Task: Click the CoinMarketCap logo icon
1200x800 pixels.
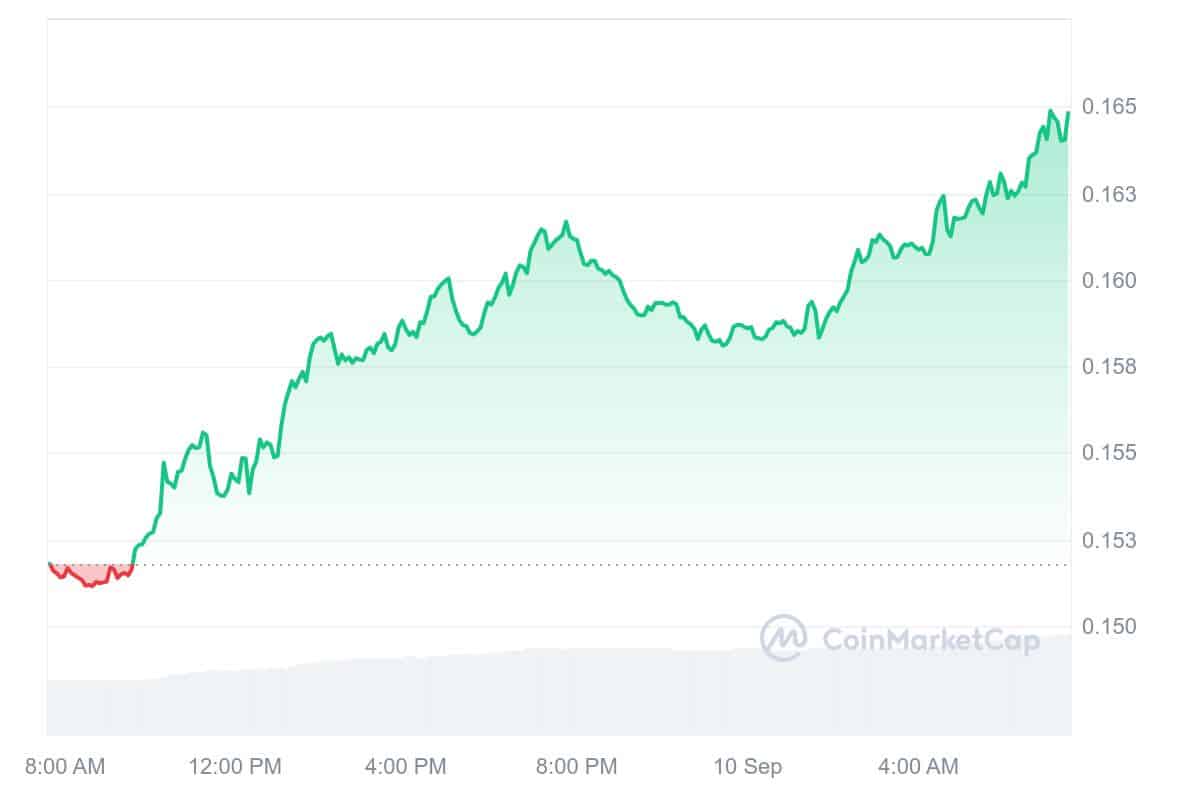Action: click(x=783, y=638)
